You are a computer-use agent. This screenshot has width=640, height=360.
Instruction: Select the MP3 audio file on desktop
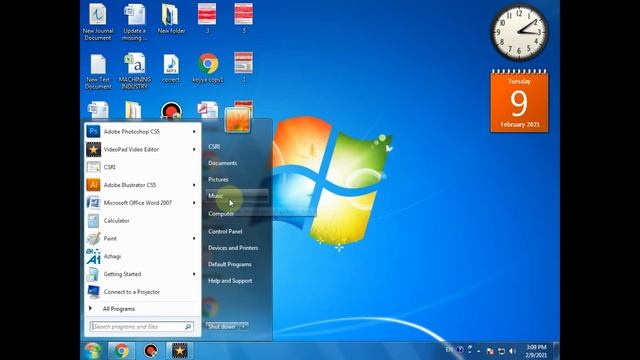tap(171, 68)
